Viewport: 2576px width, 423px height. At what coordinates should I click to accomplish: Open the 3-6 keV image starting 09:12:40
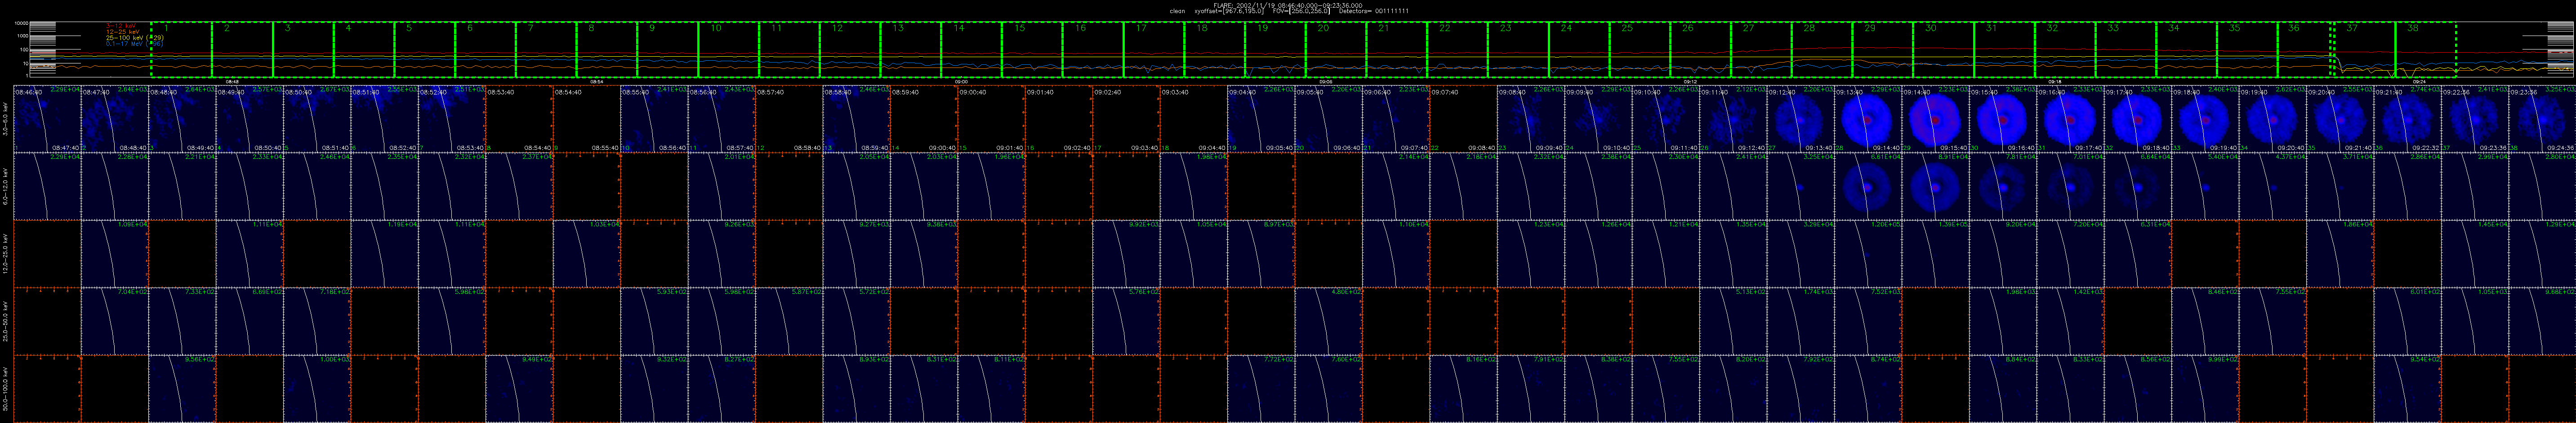(1800, 118)
